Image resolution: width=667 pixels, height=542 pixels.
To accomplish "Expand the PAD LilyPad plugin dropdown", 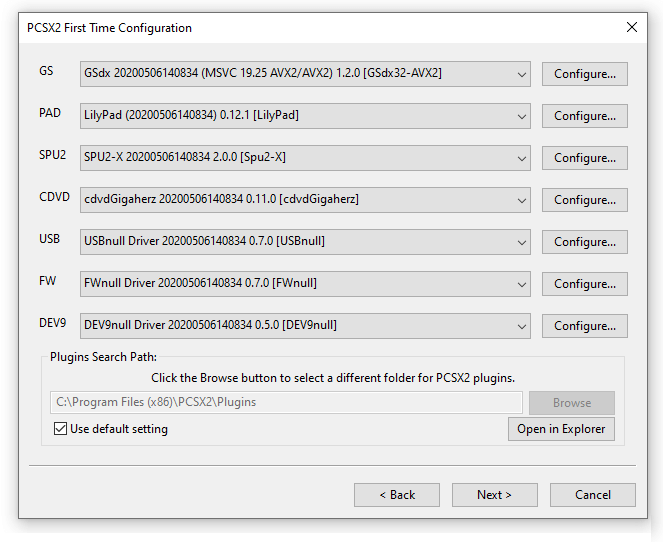I will click(x=305, y=116).
